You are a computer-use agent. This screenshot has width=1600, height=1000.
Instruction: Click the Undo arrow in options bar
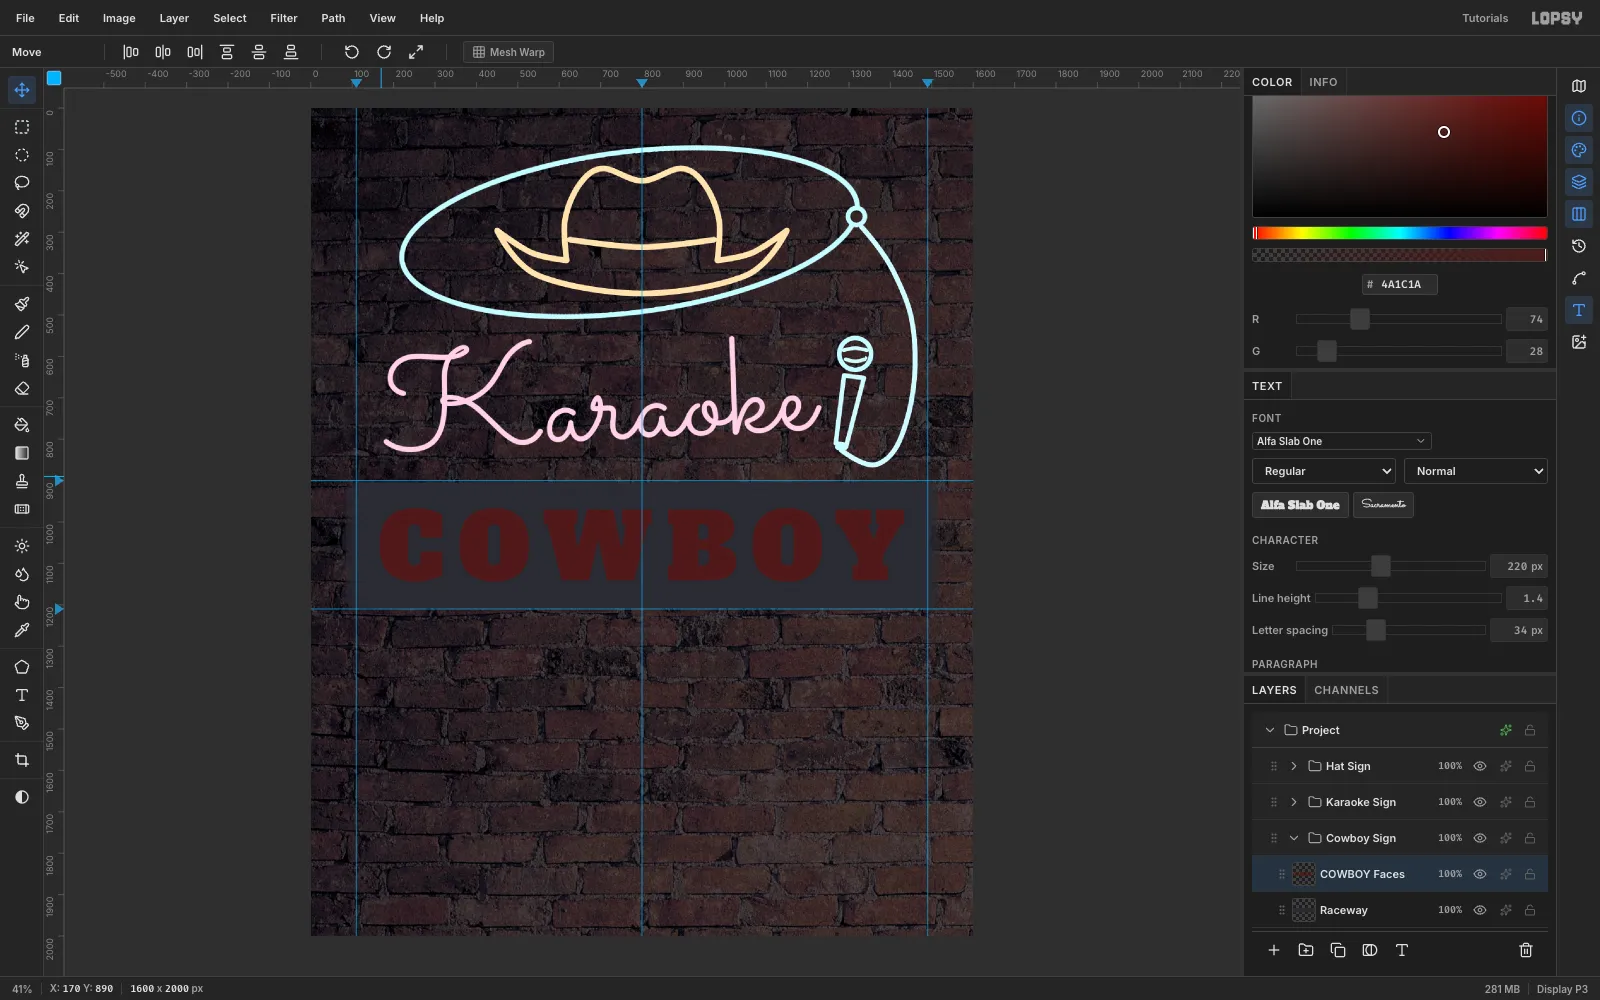click(x=352, y=52)
